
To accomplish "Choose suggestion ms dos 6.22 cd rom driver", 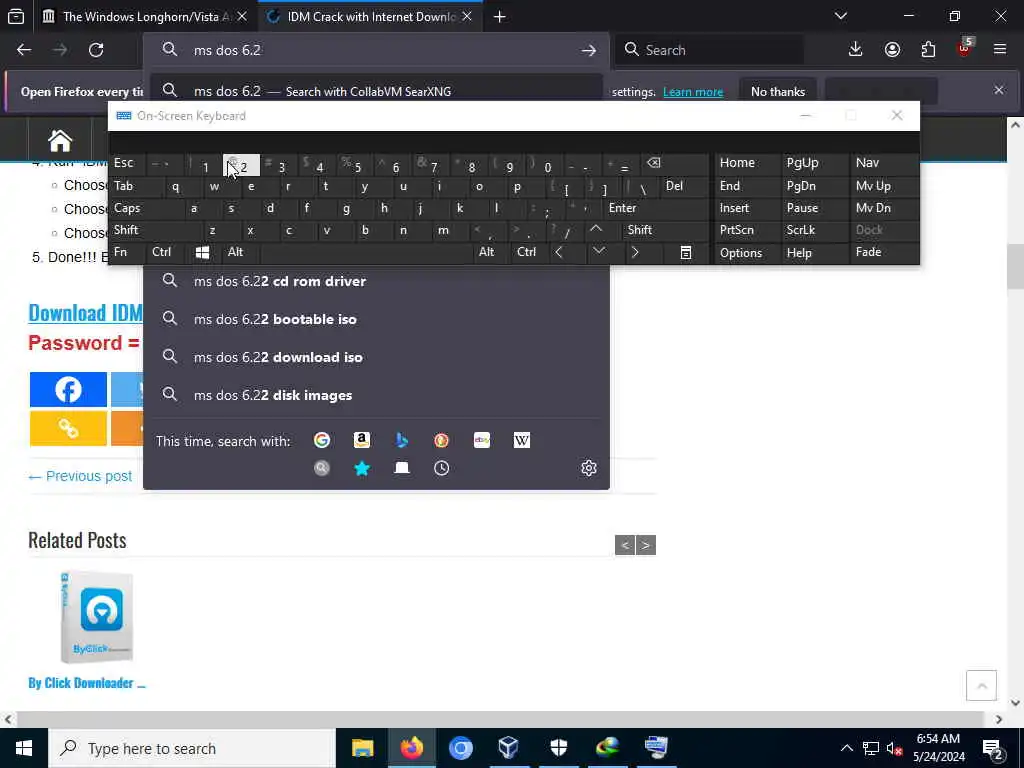I will tap(376, 281).
